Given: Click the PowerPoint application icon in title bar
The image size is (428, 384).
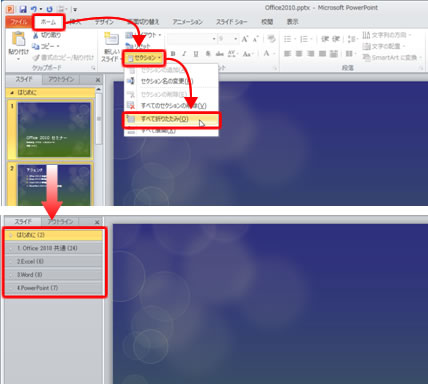Looking at the screenshot, I should click(x=10, y=9).
